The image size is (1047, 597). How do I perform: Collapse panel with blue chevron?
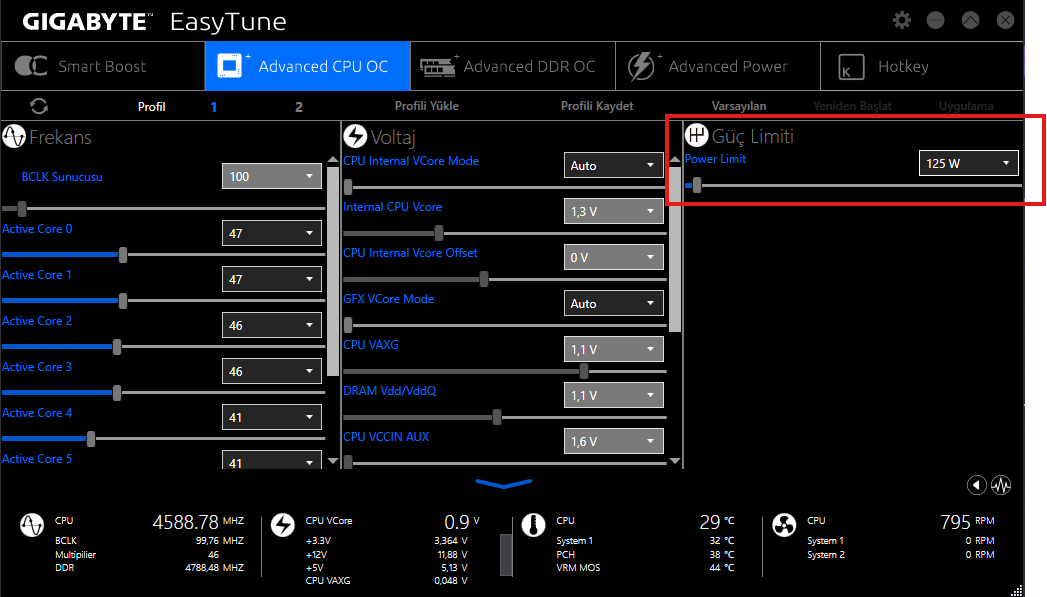503,483
